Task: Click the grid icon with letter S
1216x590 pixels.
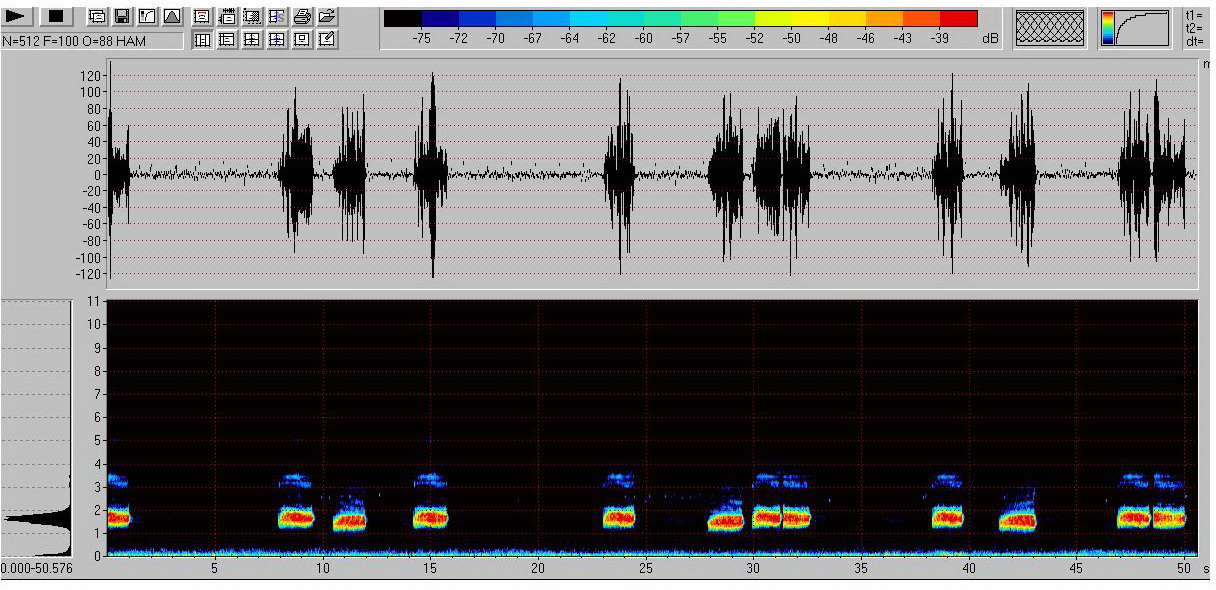Action: 277,16
